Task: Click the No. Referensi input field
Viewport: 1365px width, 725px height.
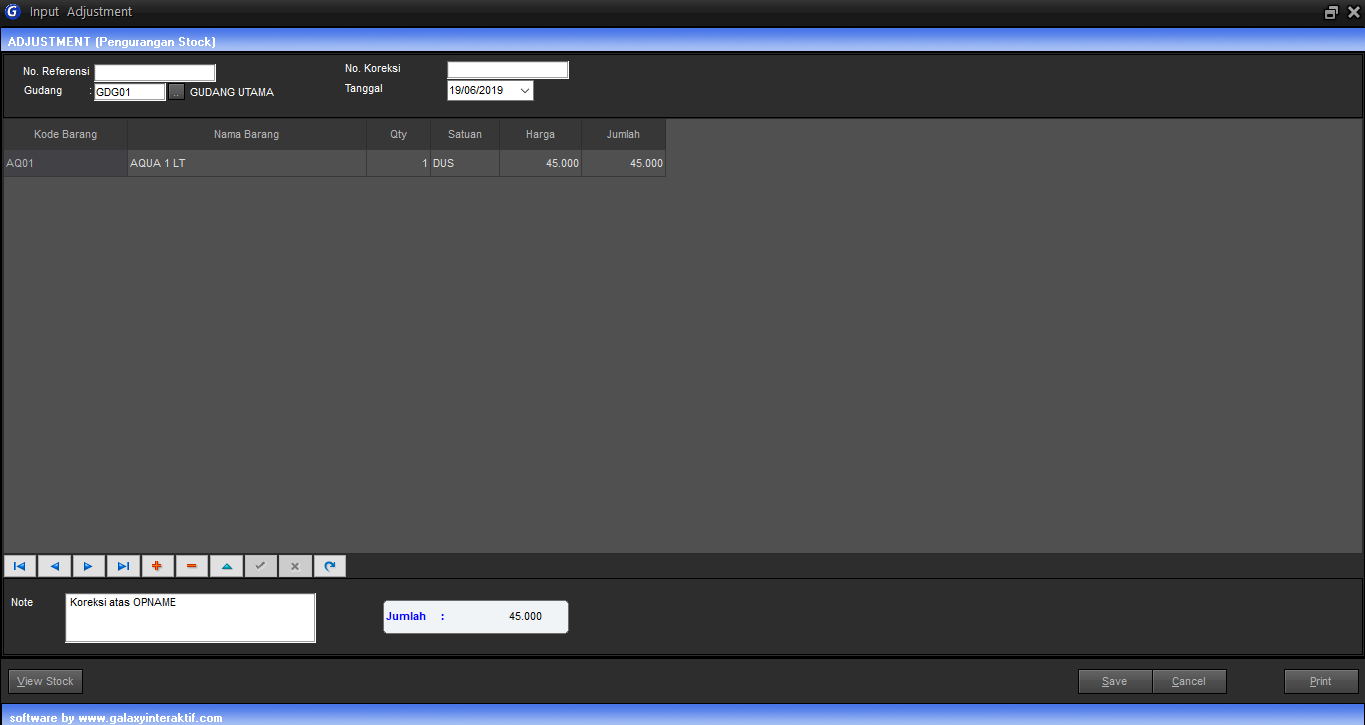Action: click(x=155, y=72)
